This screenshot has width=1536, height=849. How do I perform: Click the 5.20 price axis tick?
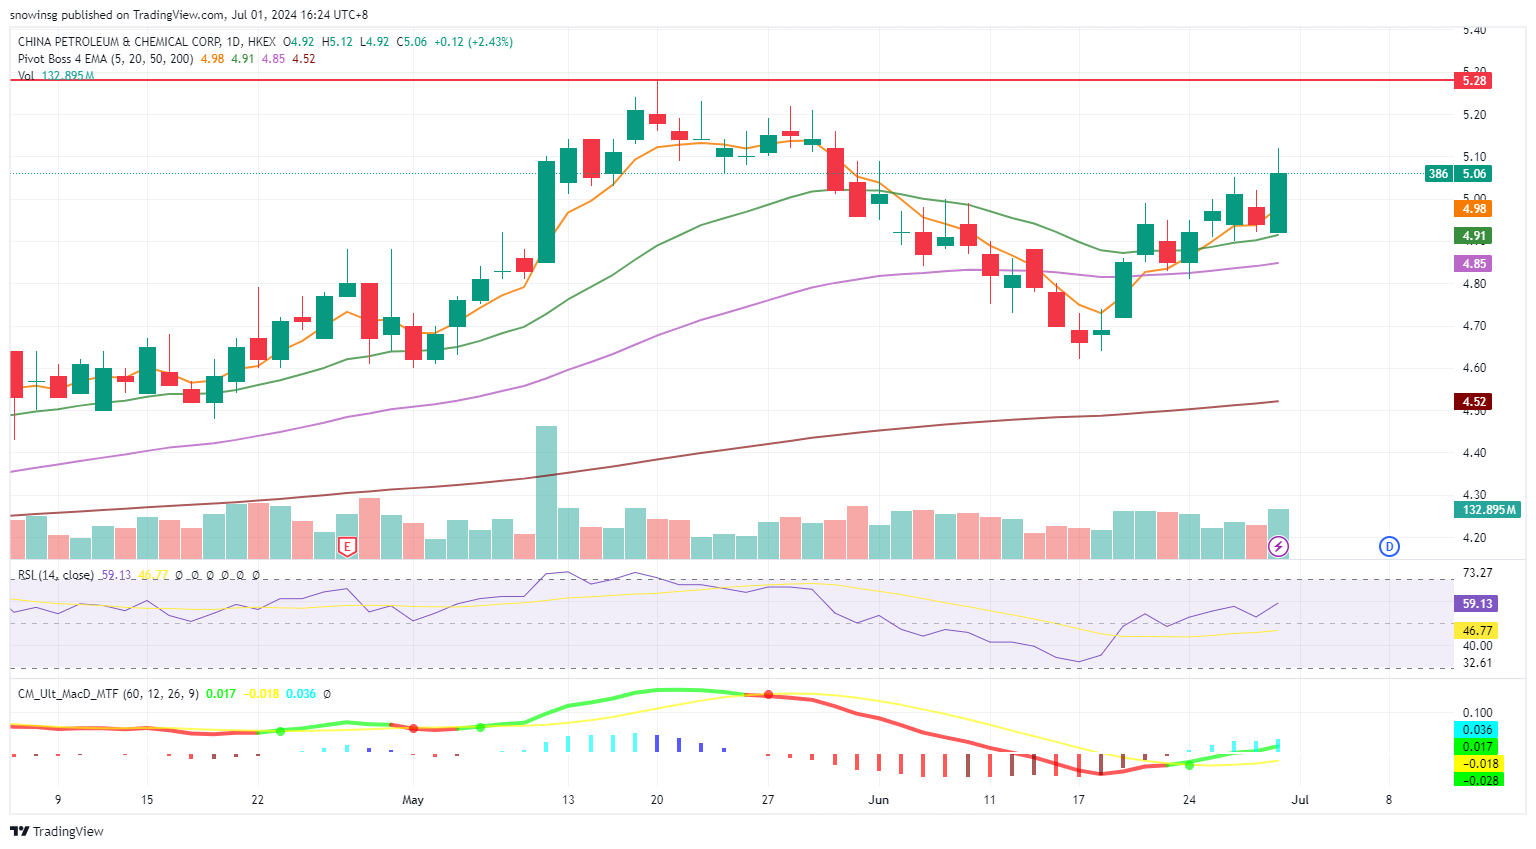coord(1474,115)
